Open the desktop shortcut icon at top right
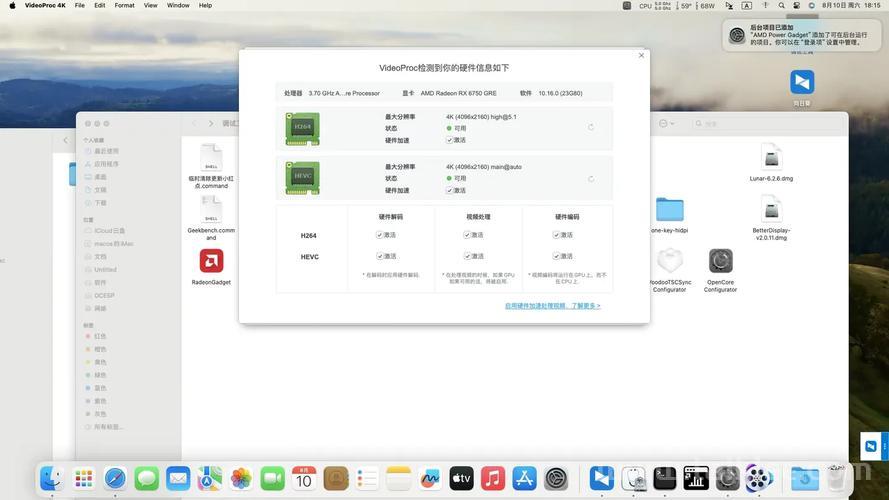The image size is (889, 500). [802, 82]
